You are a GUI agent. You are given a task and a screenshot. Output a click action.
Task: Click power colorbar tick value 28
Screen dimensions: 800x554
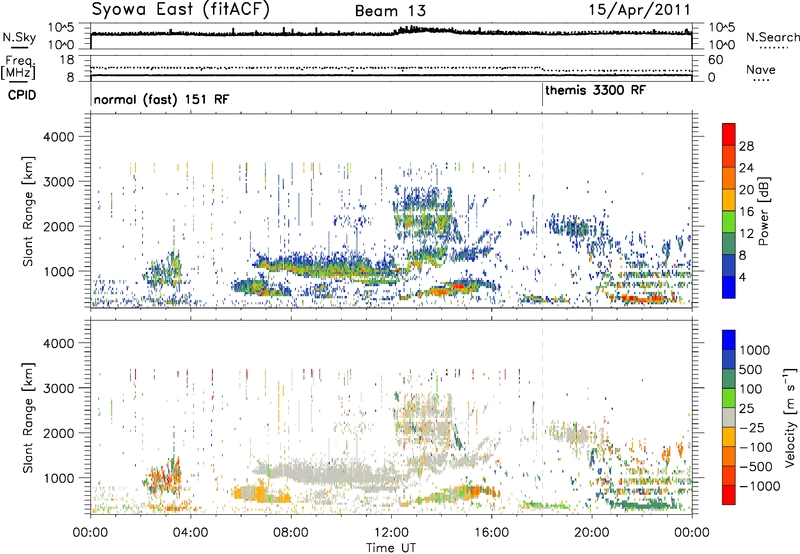[746, 146]
